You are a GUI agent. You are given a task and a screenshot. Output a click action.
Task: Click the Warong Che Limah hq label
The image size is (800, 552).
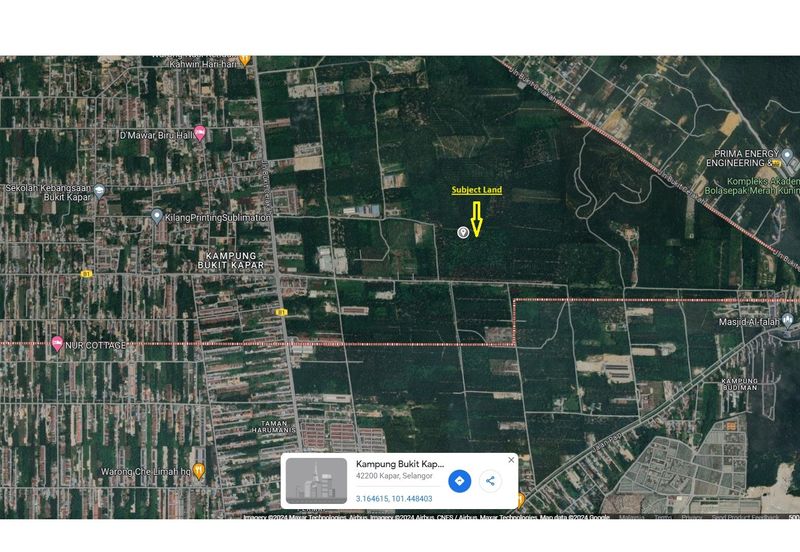click(145, 472)
